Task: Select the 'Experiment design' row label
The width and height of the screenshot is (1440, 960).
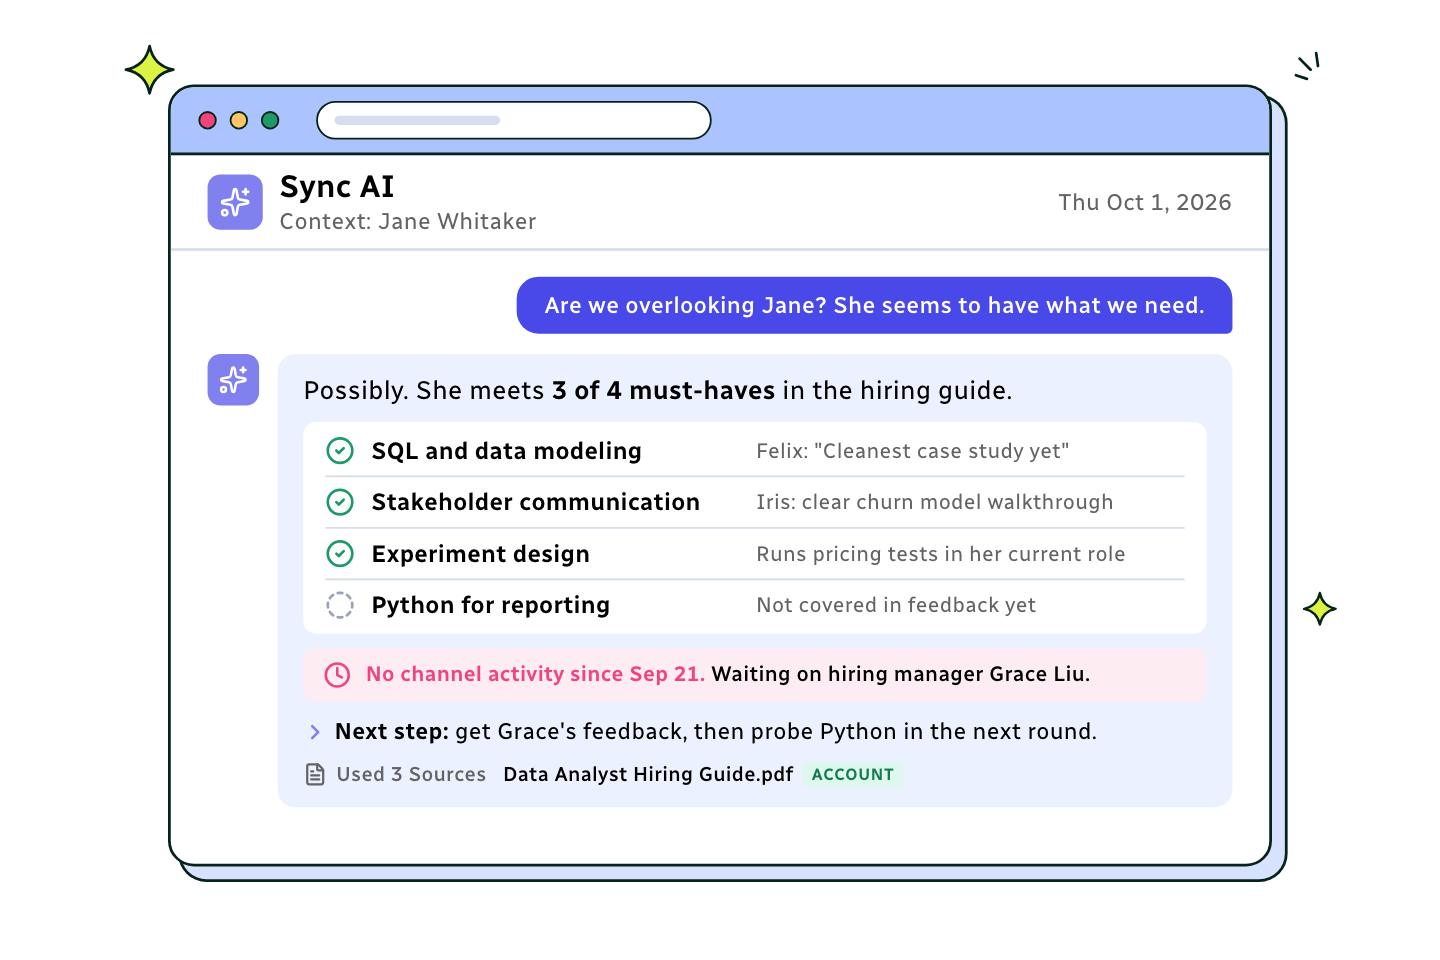Action: click(x=480, y=554)
